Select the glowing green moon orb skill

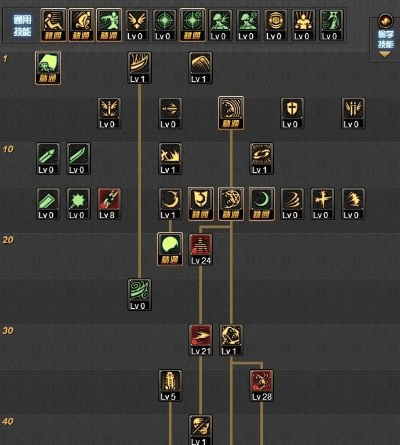pos(170,249)
